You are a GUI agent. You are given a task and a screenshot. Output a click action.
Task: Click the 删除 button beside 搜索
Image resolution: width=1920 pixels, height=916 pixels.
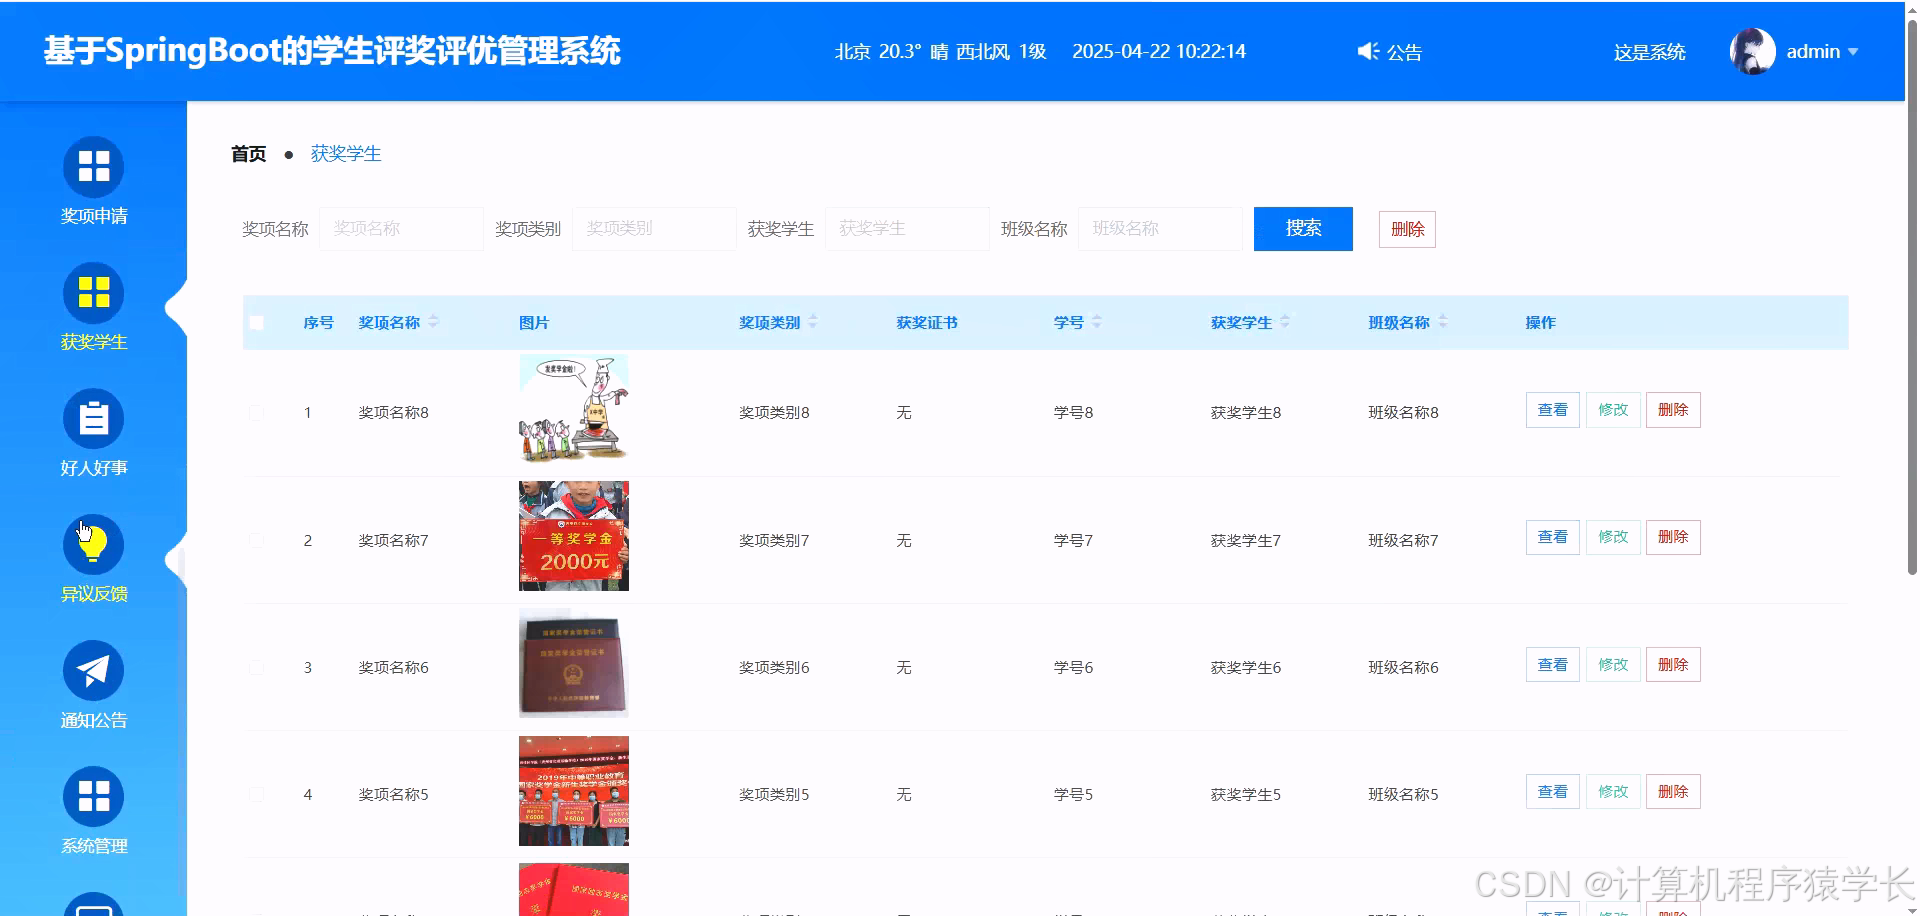tap(1407, 229)
